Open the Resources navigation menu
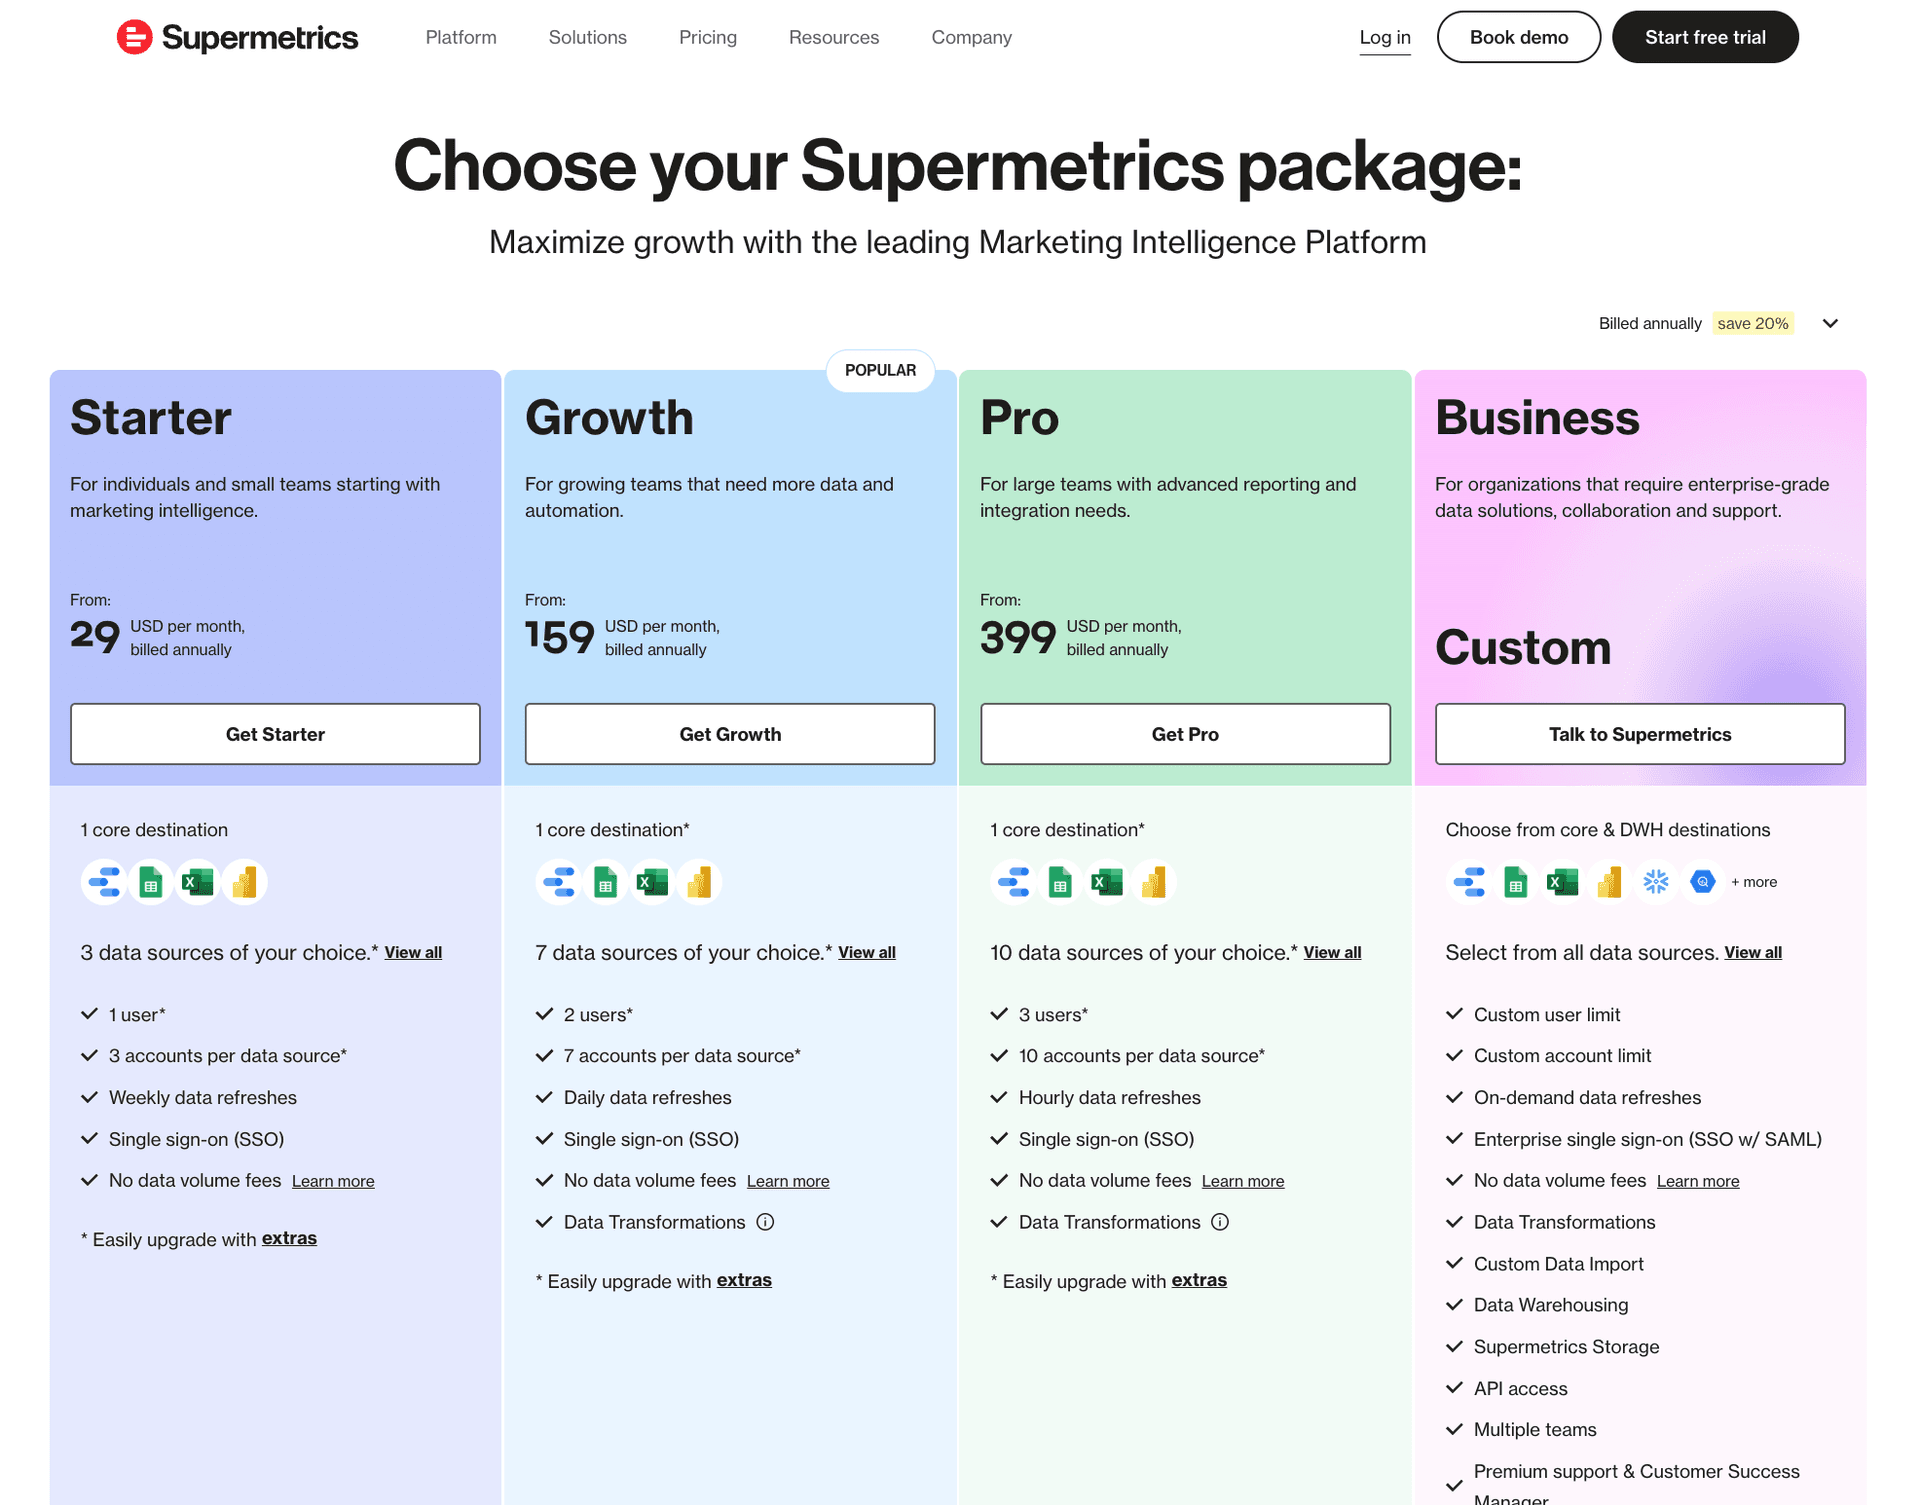 pos(834,37)
